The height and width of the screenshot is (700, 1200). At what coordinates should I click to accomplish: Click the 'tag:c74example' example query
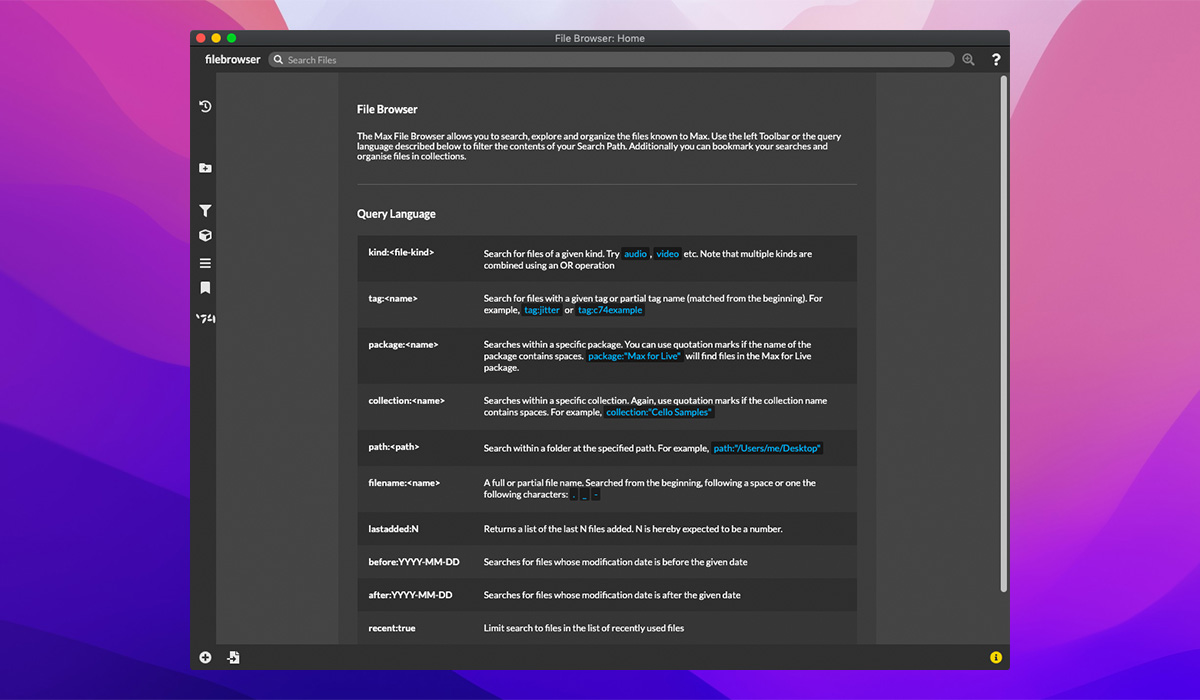610,310
